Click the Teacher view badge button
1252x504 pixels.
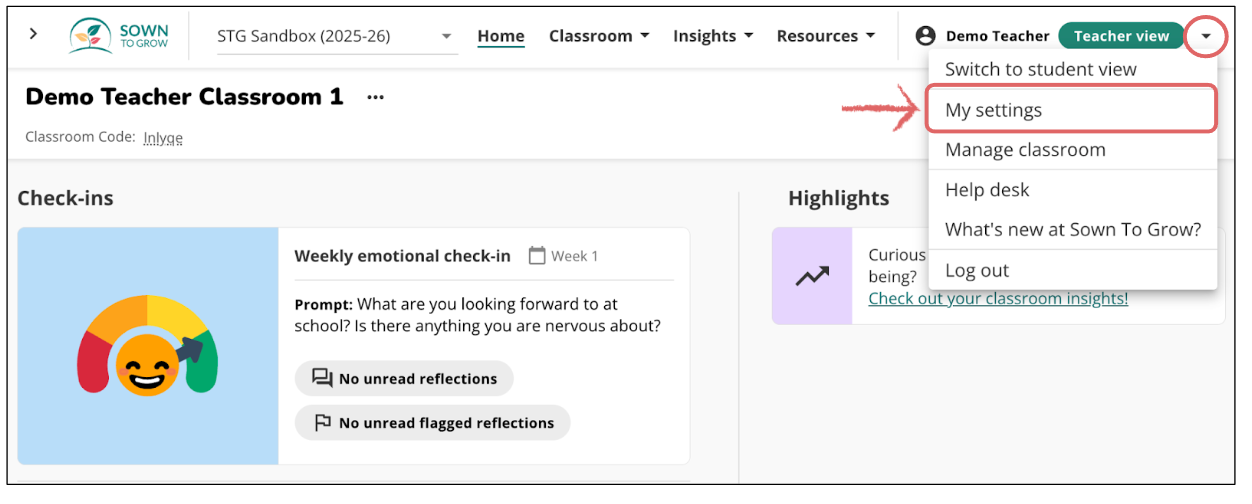(x=1120, y=36)
